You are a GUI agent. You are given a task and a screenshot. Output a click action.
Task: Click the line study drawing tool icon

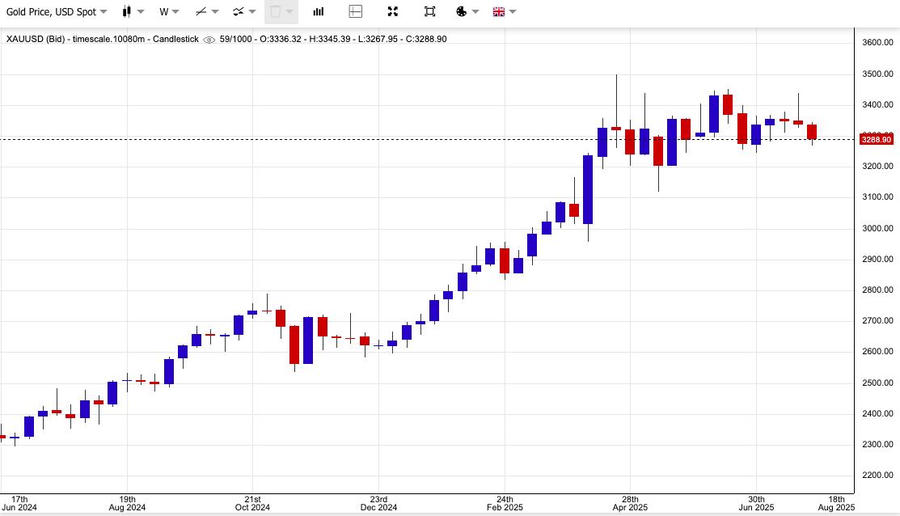[x=201, y=12]
